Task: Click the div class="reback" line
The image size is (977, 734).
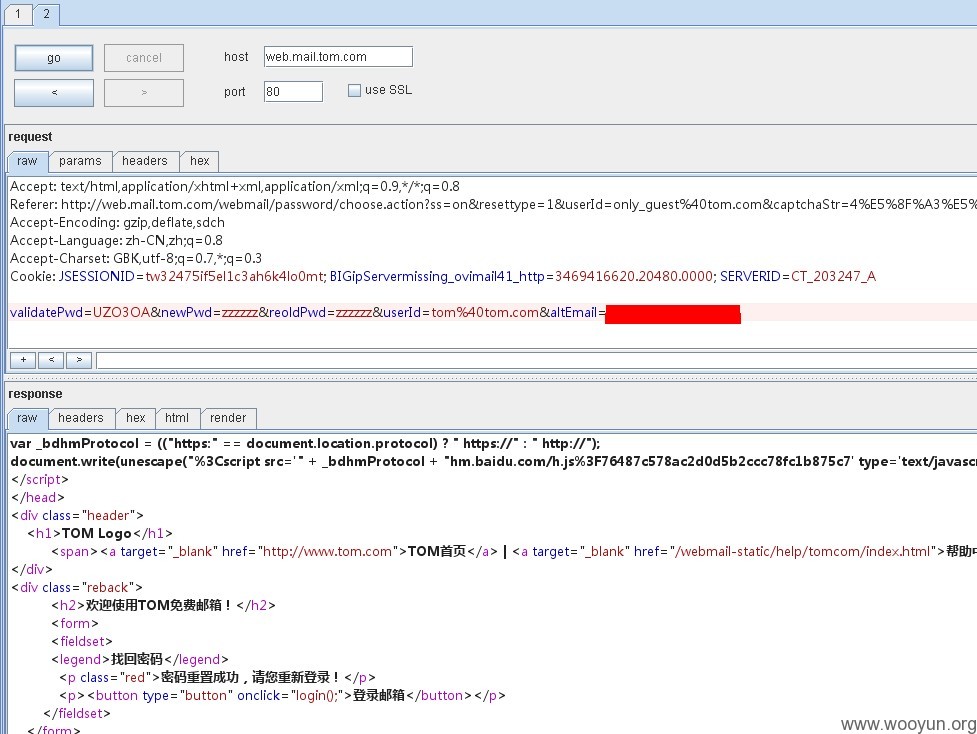Action: 77,588
